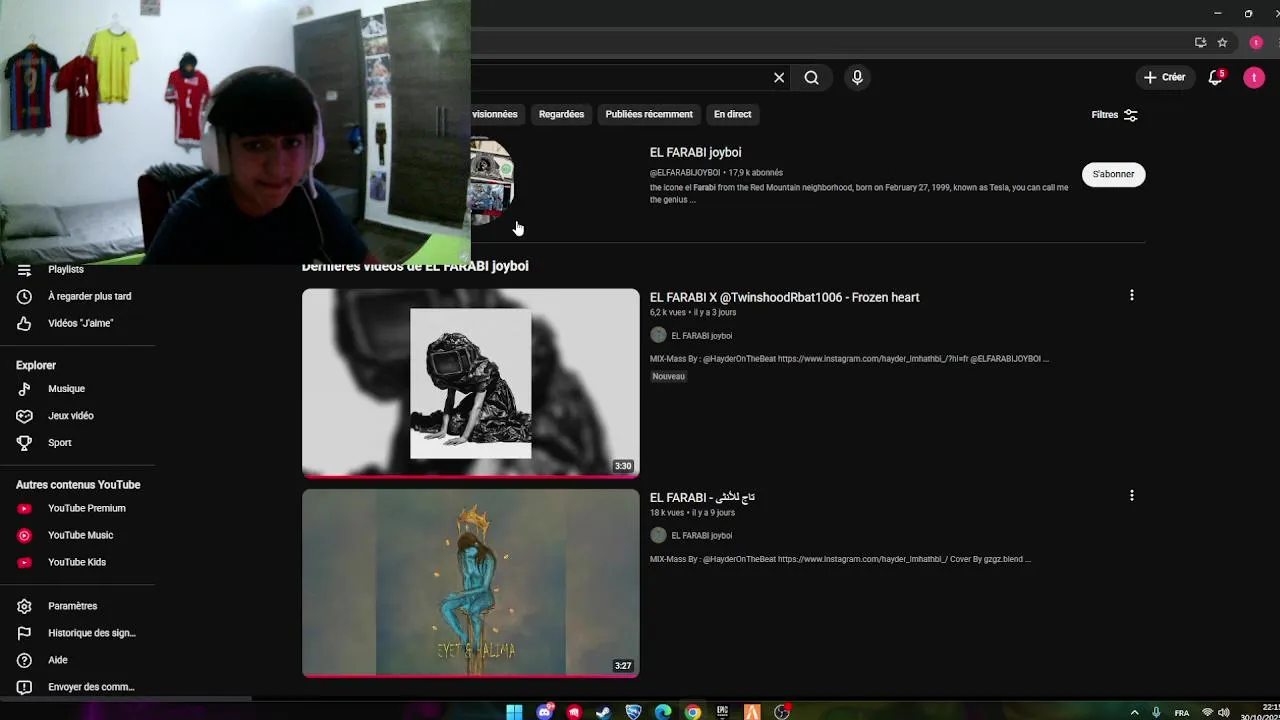
Task: Click the Nouveau badge on Frozen heart
Action: click(x=669, y=376)
